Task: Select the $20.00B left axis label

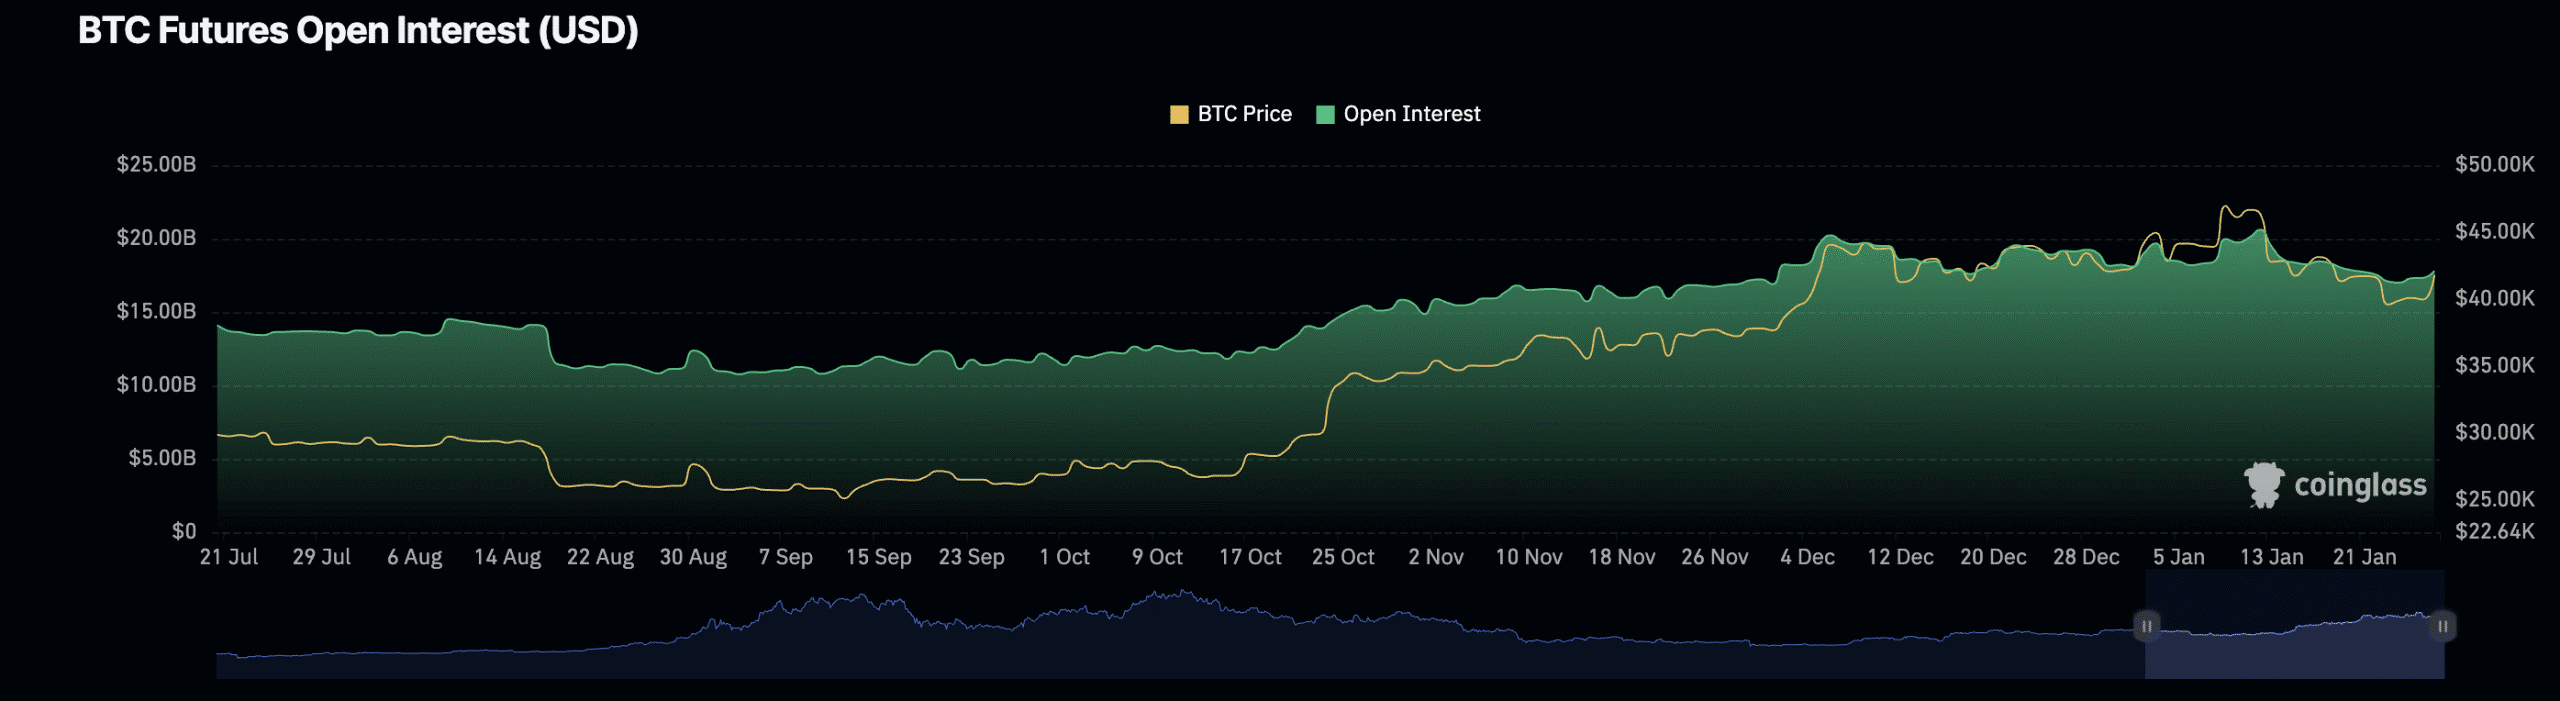Action: (156, 238)
